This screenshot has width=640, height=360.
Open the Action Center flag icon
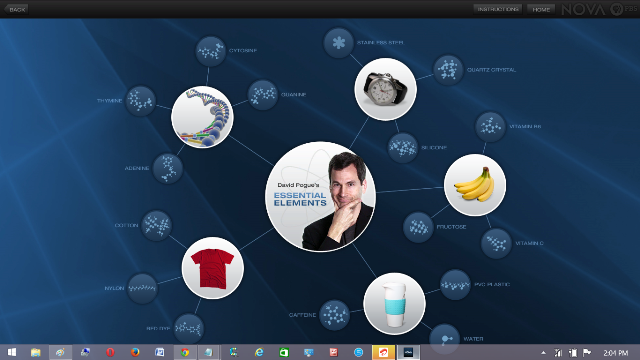[587, 353]
